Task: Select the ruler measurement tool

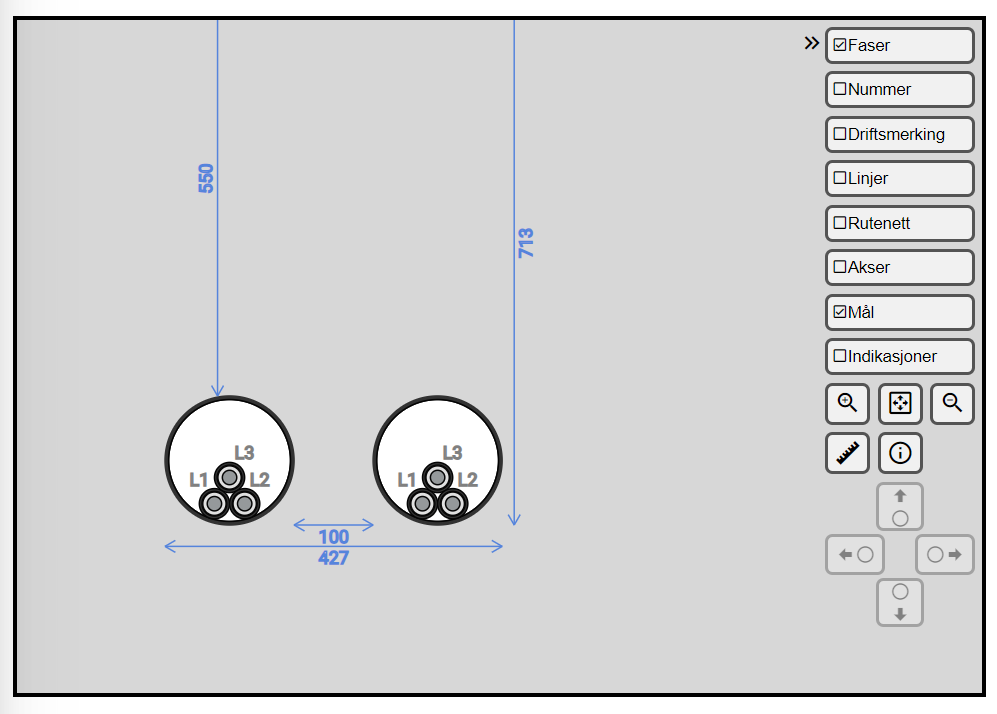Action: point(847,453)
